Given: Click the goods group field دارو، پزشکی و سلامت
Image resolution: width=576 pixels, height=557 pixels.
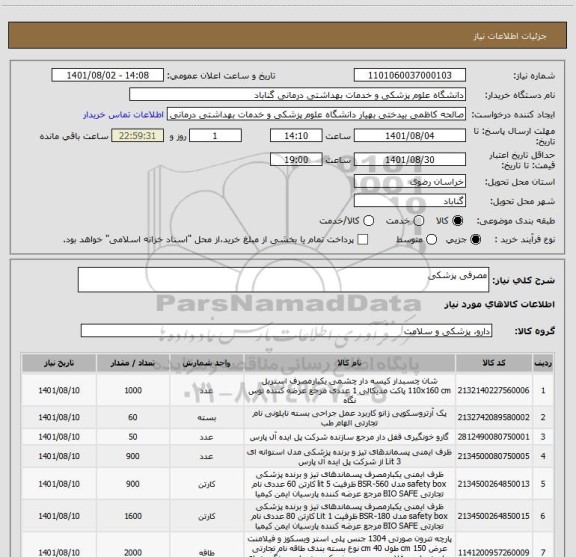Looking at the screenshot, I should [286, 331].
